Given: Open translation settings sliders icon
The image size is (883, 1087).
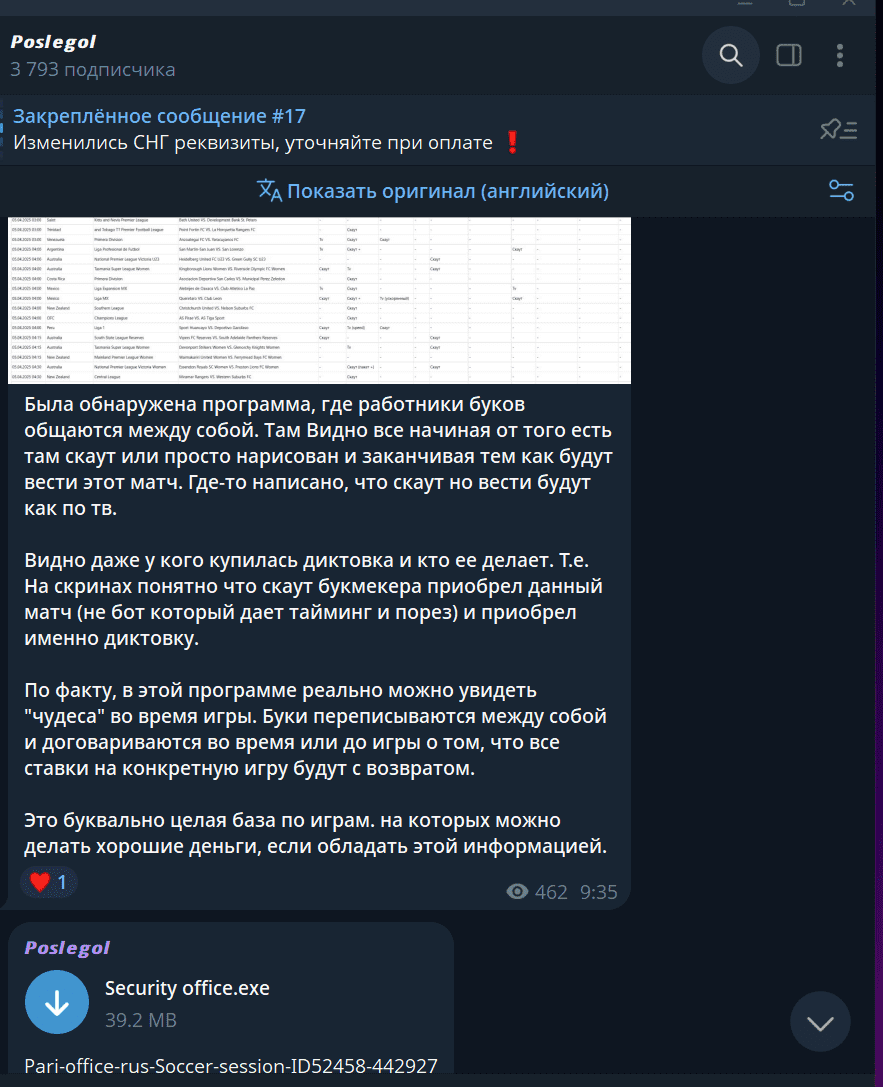Looking at the screenshot, I should point(841,190).
